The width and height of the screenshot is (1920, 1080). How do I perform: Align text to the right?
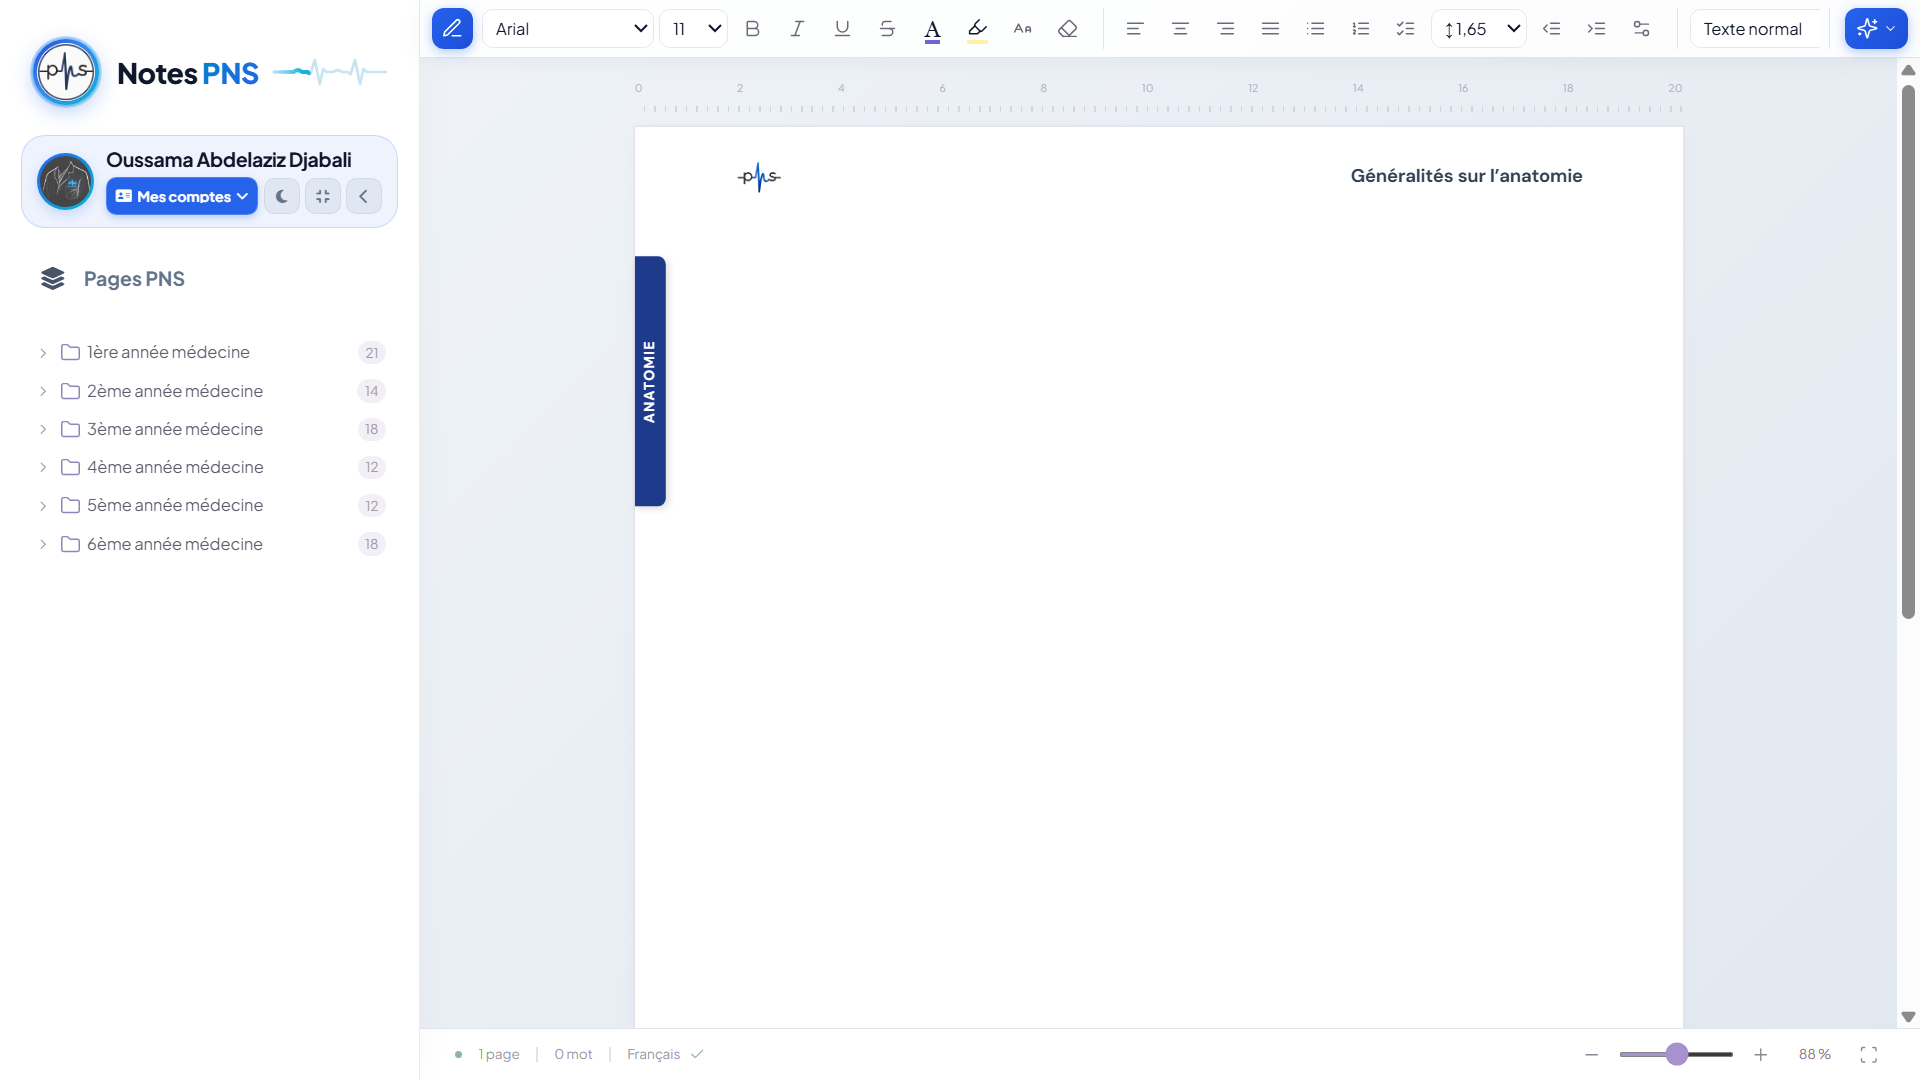click(1225, 29)
